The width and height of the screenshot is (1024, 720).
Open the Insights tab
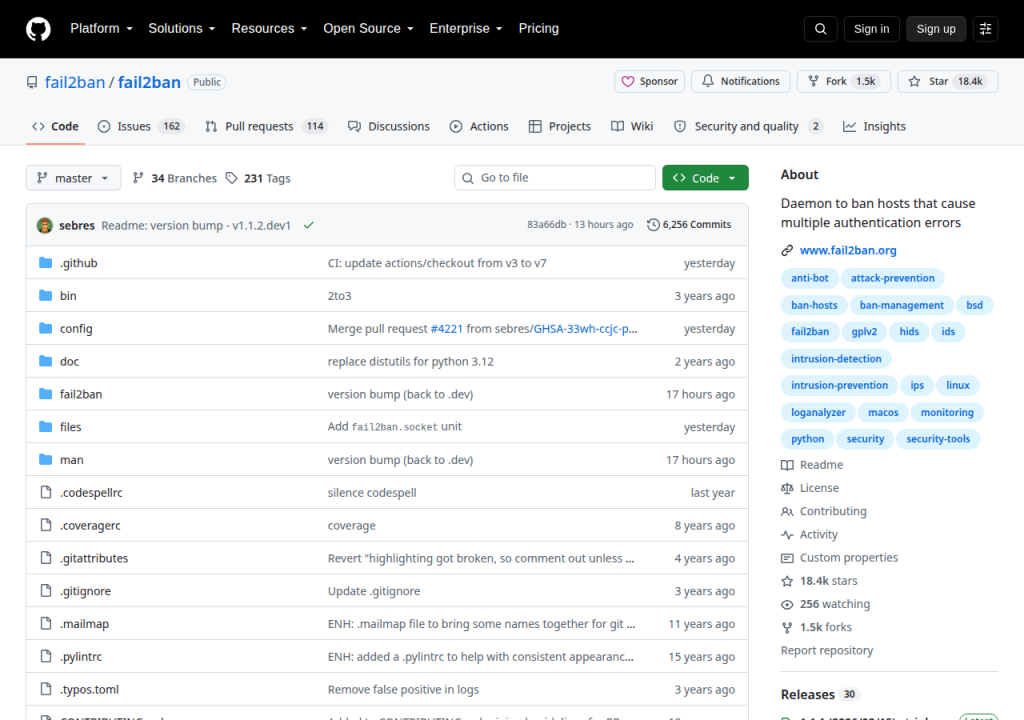coord(874,126)
